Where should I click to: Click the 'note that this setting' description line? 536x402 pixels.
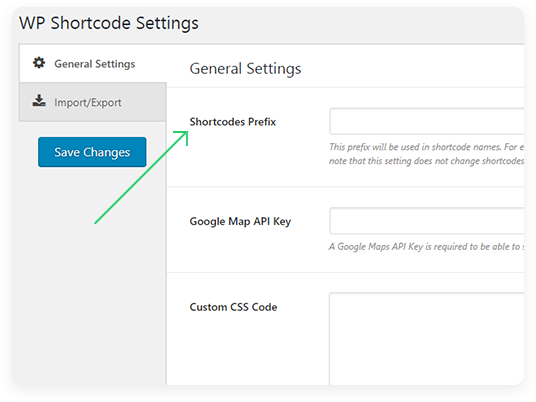(x=426, y=161)
